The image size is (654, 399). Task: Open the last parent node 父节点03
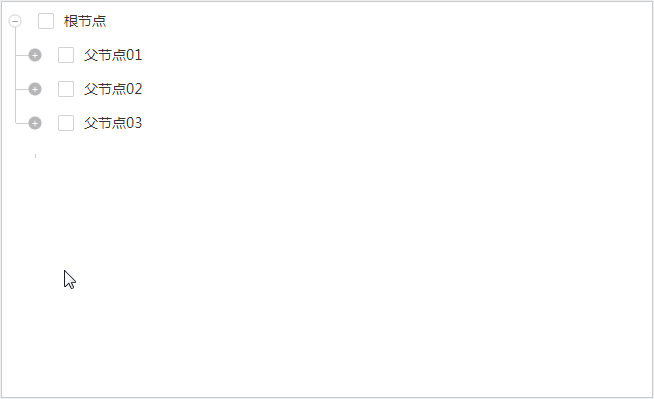click(x=35, y=123)
